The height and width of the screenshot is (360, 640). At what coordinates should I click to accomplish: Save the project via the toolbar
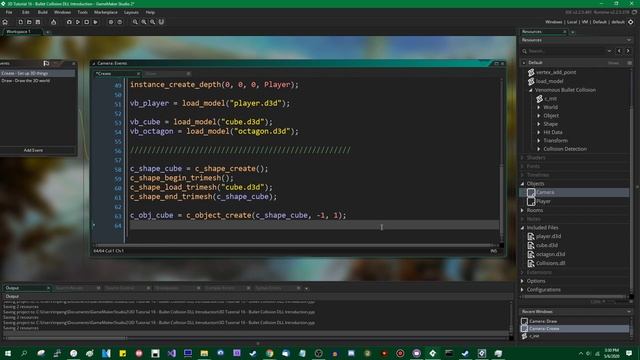tap(38, 22)
